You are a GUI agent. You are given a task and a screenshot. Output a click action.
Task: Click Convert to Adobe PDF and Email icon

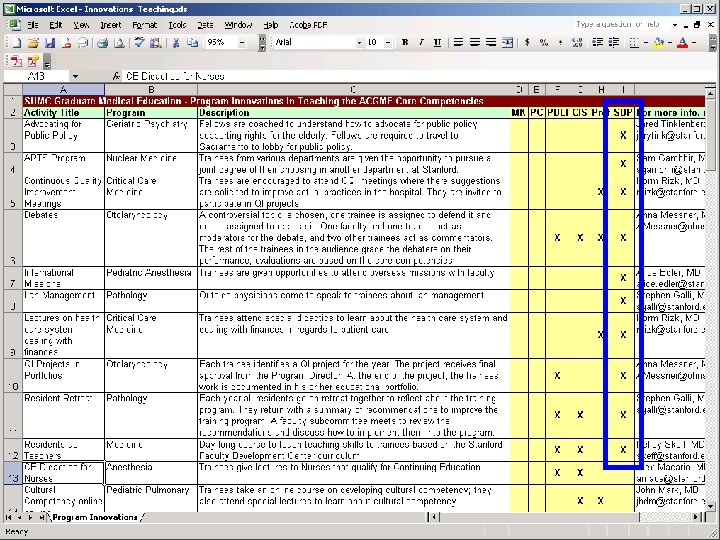[33, 61]
